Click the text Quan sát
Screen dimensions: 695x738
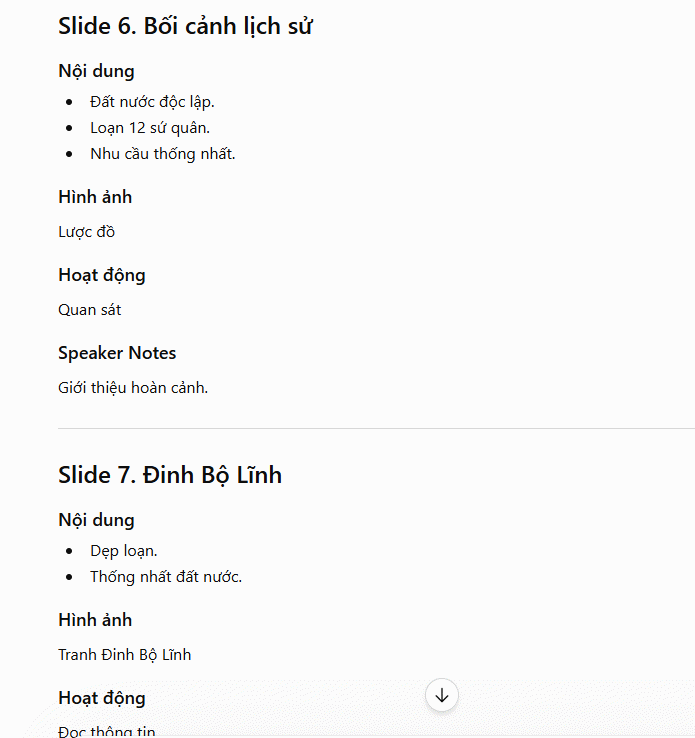[x=90, y=310]
